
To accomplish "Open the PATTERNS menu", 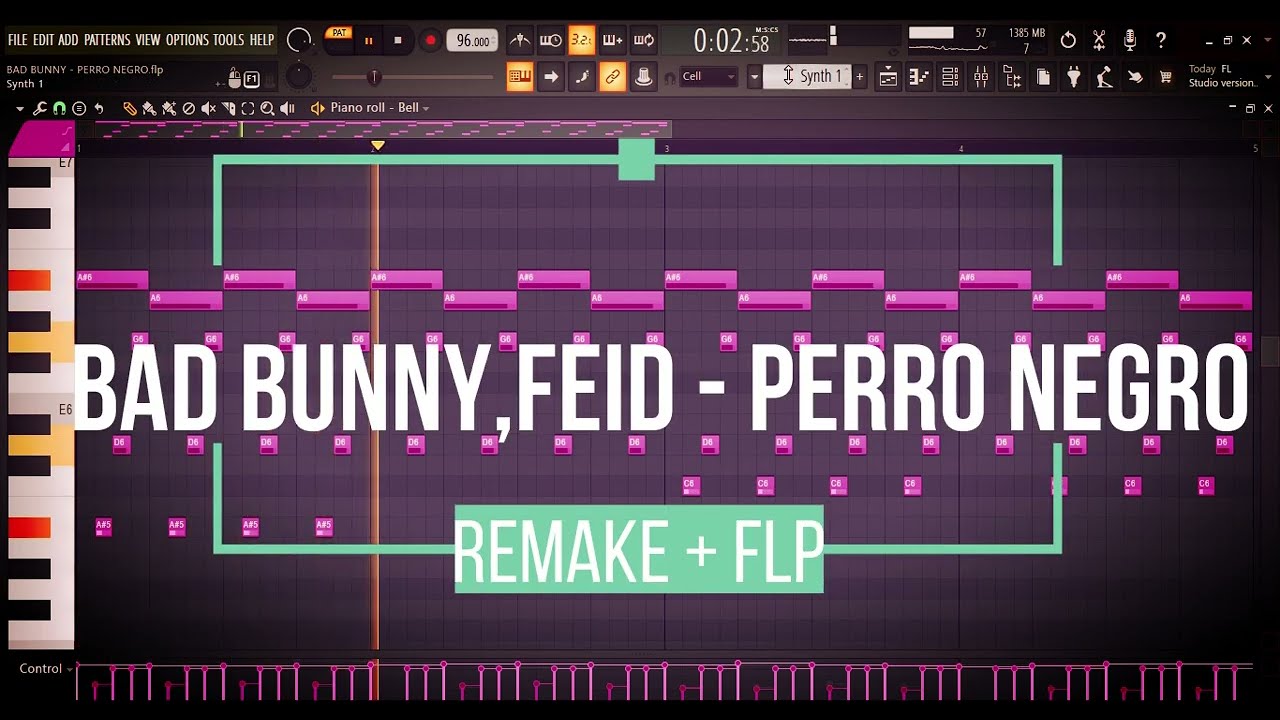I will pos(107,40).
